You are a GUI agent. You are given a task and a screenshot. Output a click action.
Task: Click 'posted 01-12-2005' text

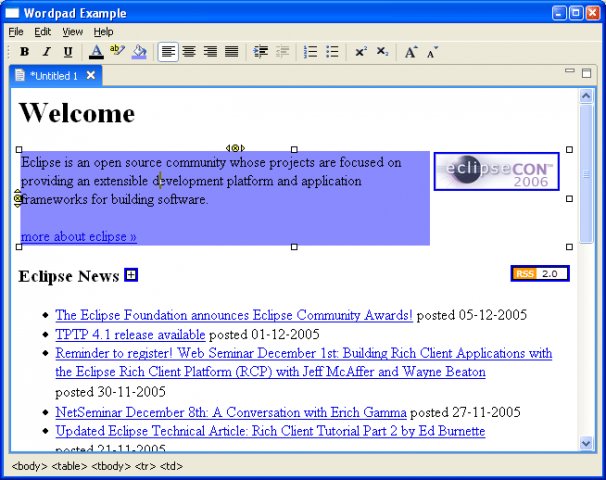pos(264,334)
